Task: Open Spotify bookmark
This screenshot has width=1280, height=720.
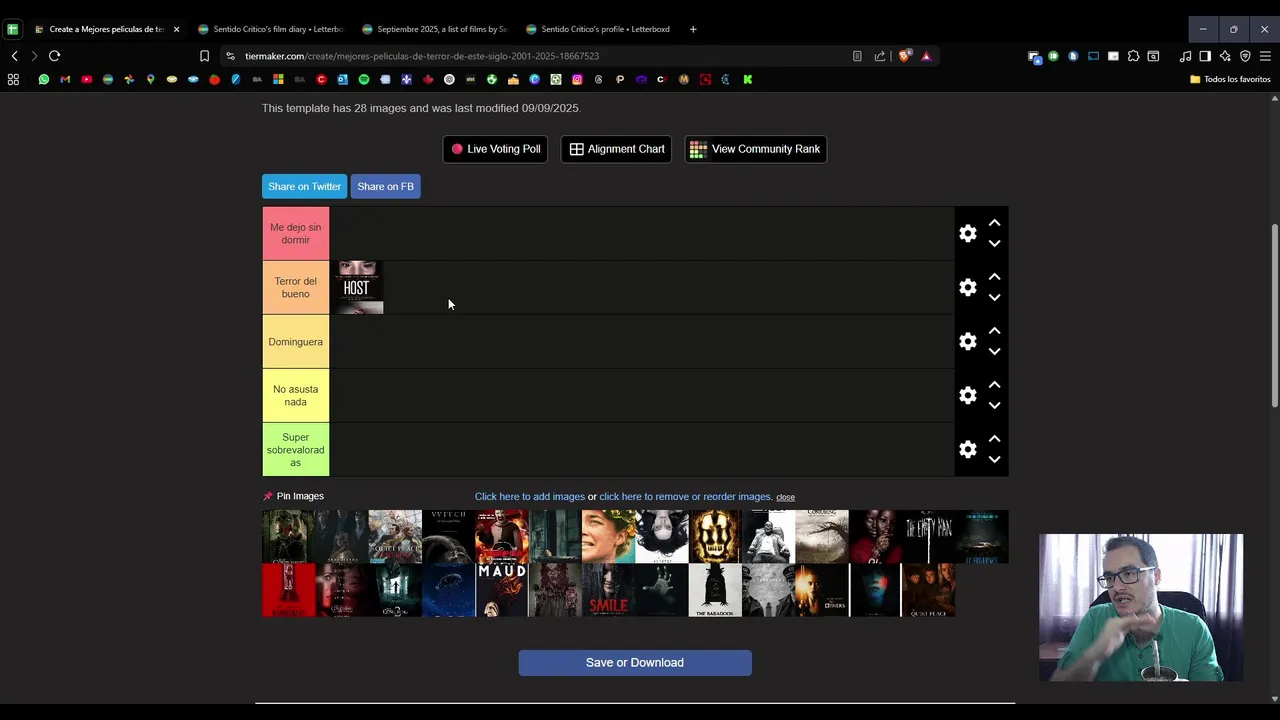Action: click(x=364, y=79)
